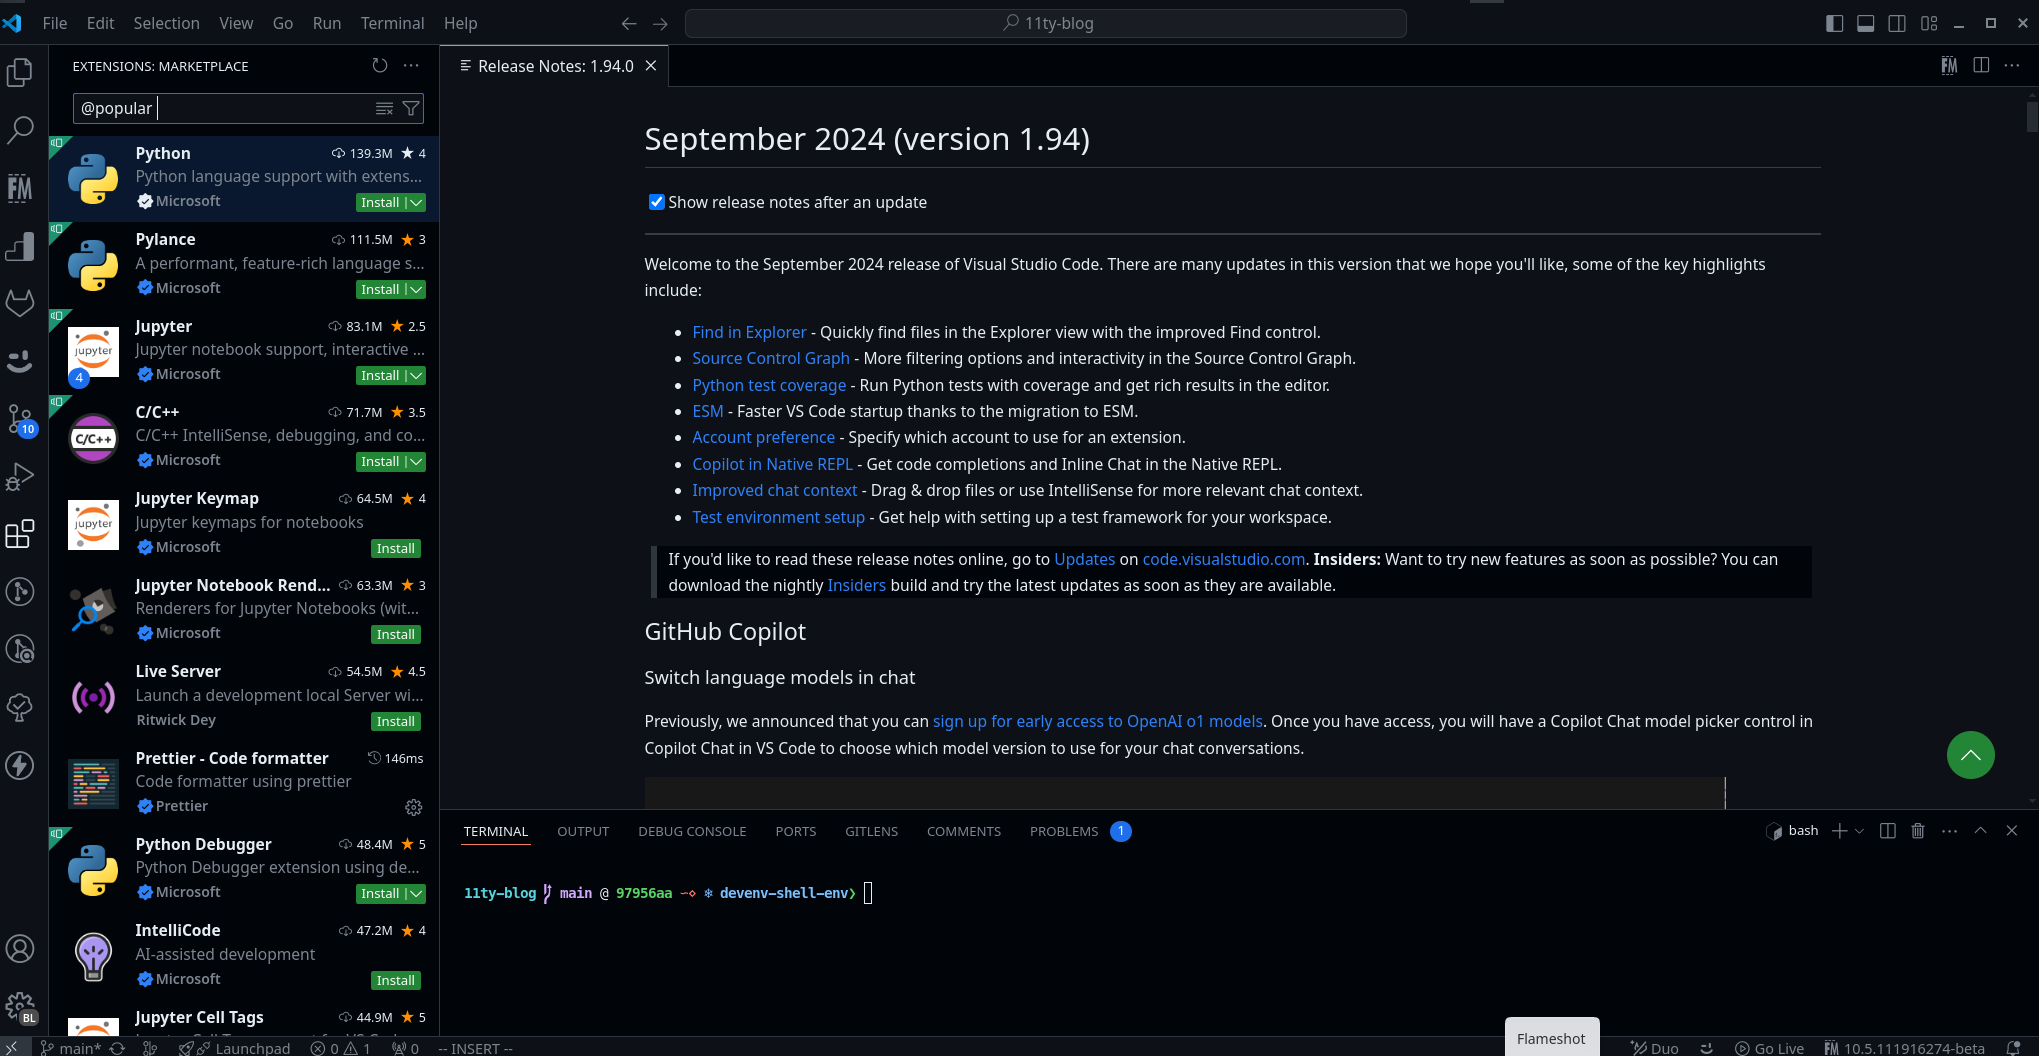Open notifications bell in status bar
Screen dimensions: 2039x1056
(2014, 1048)
